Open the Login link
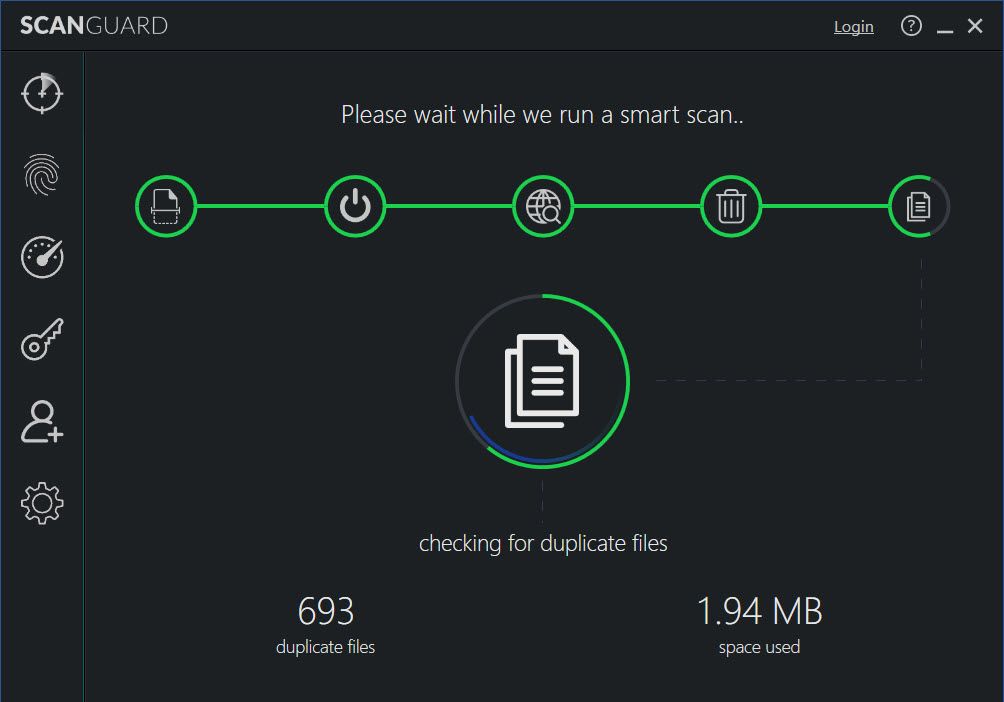This screenshot has width=1004, height=702. pyautogui.click(x=853, y=26)
